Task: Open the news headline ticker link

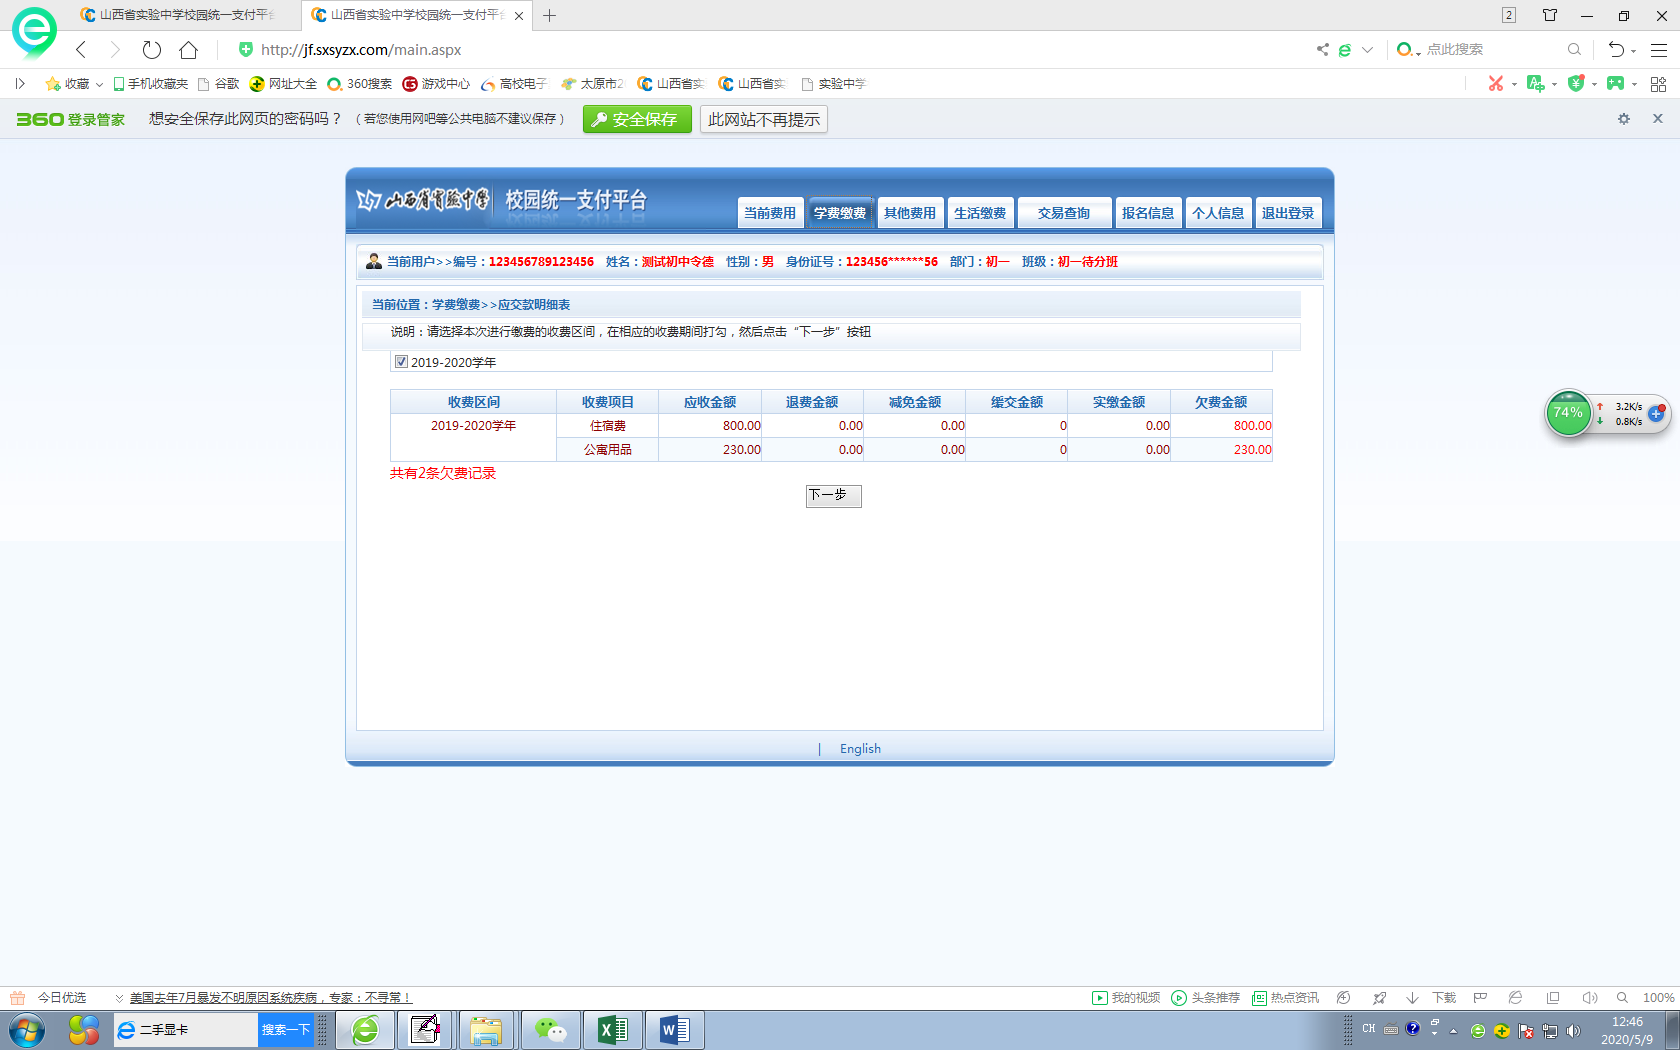Action: (270, 998)
